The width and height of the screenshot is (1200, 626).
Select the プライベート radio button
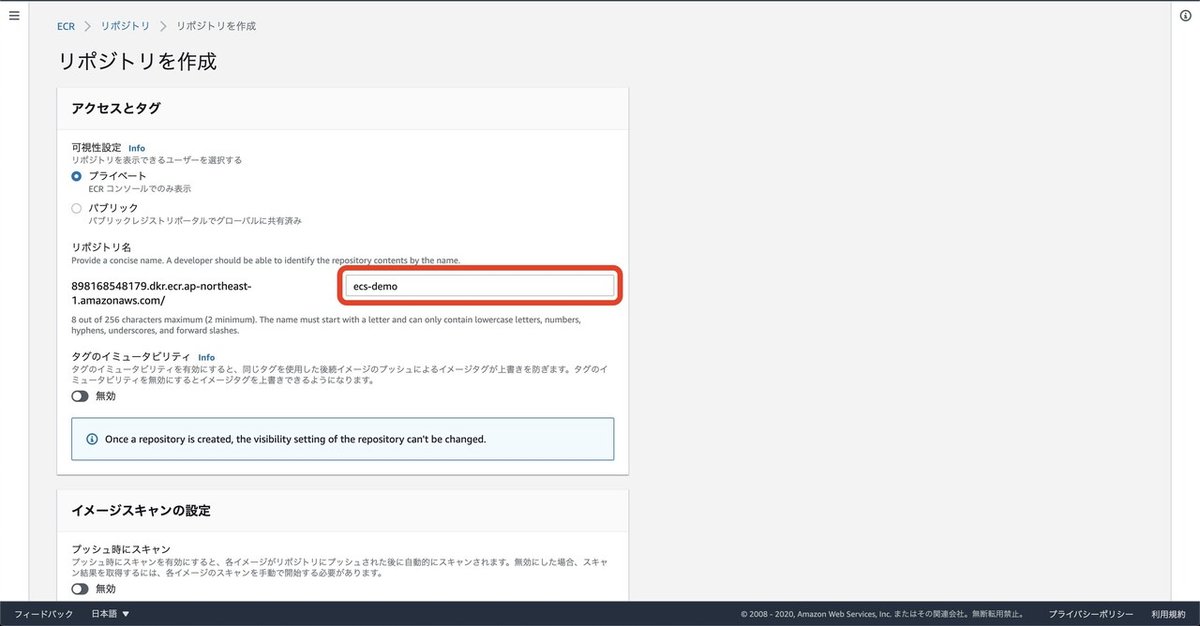(77, 176)
